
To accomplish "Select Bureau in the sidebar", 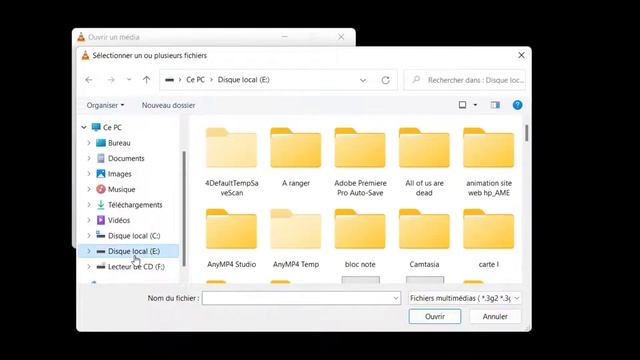I will point(119,143).
